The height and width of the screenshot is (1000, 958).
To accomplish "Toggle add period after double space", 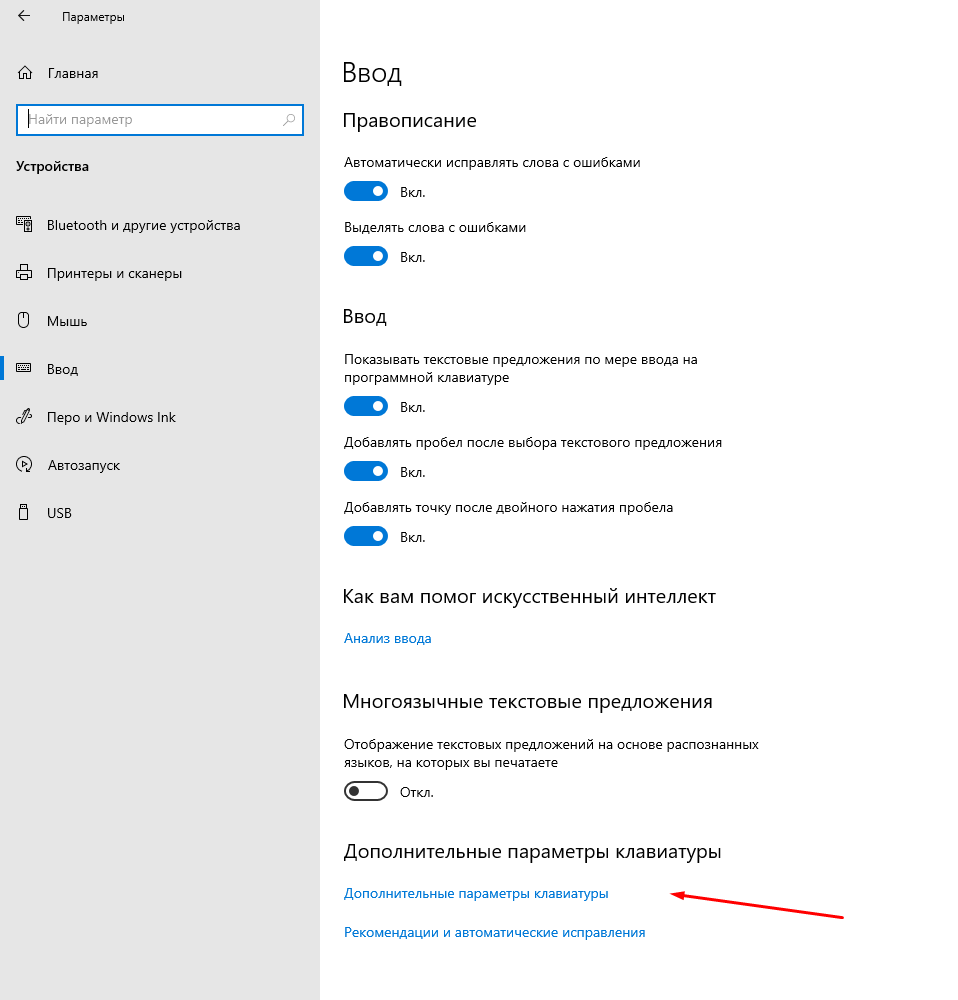I will 366,536.
